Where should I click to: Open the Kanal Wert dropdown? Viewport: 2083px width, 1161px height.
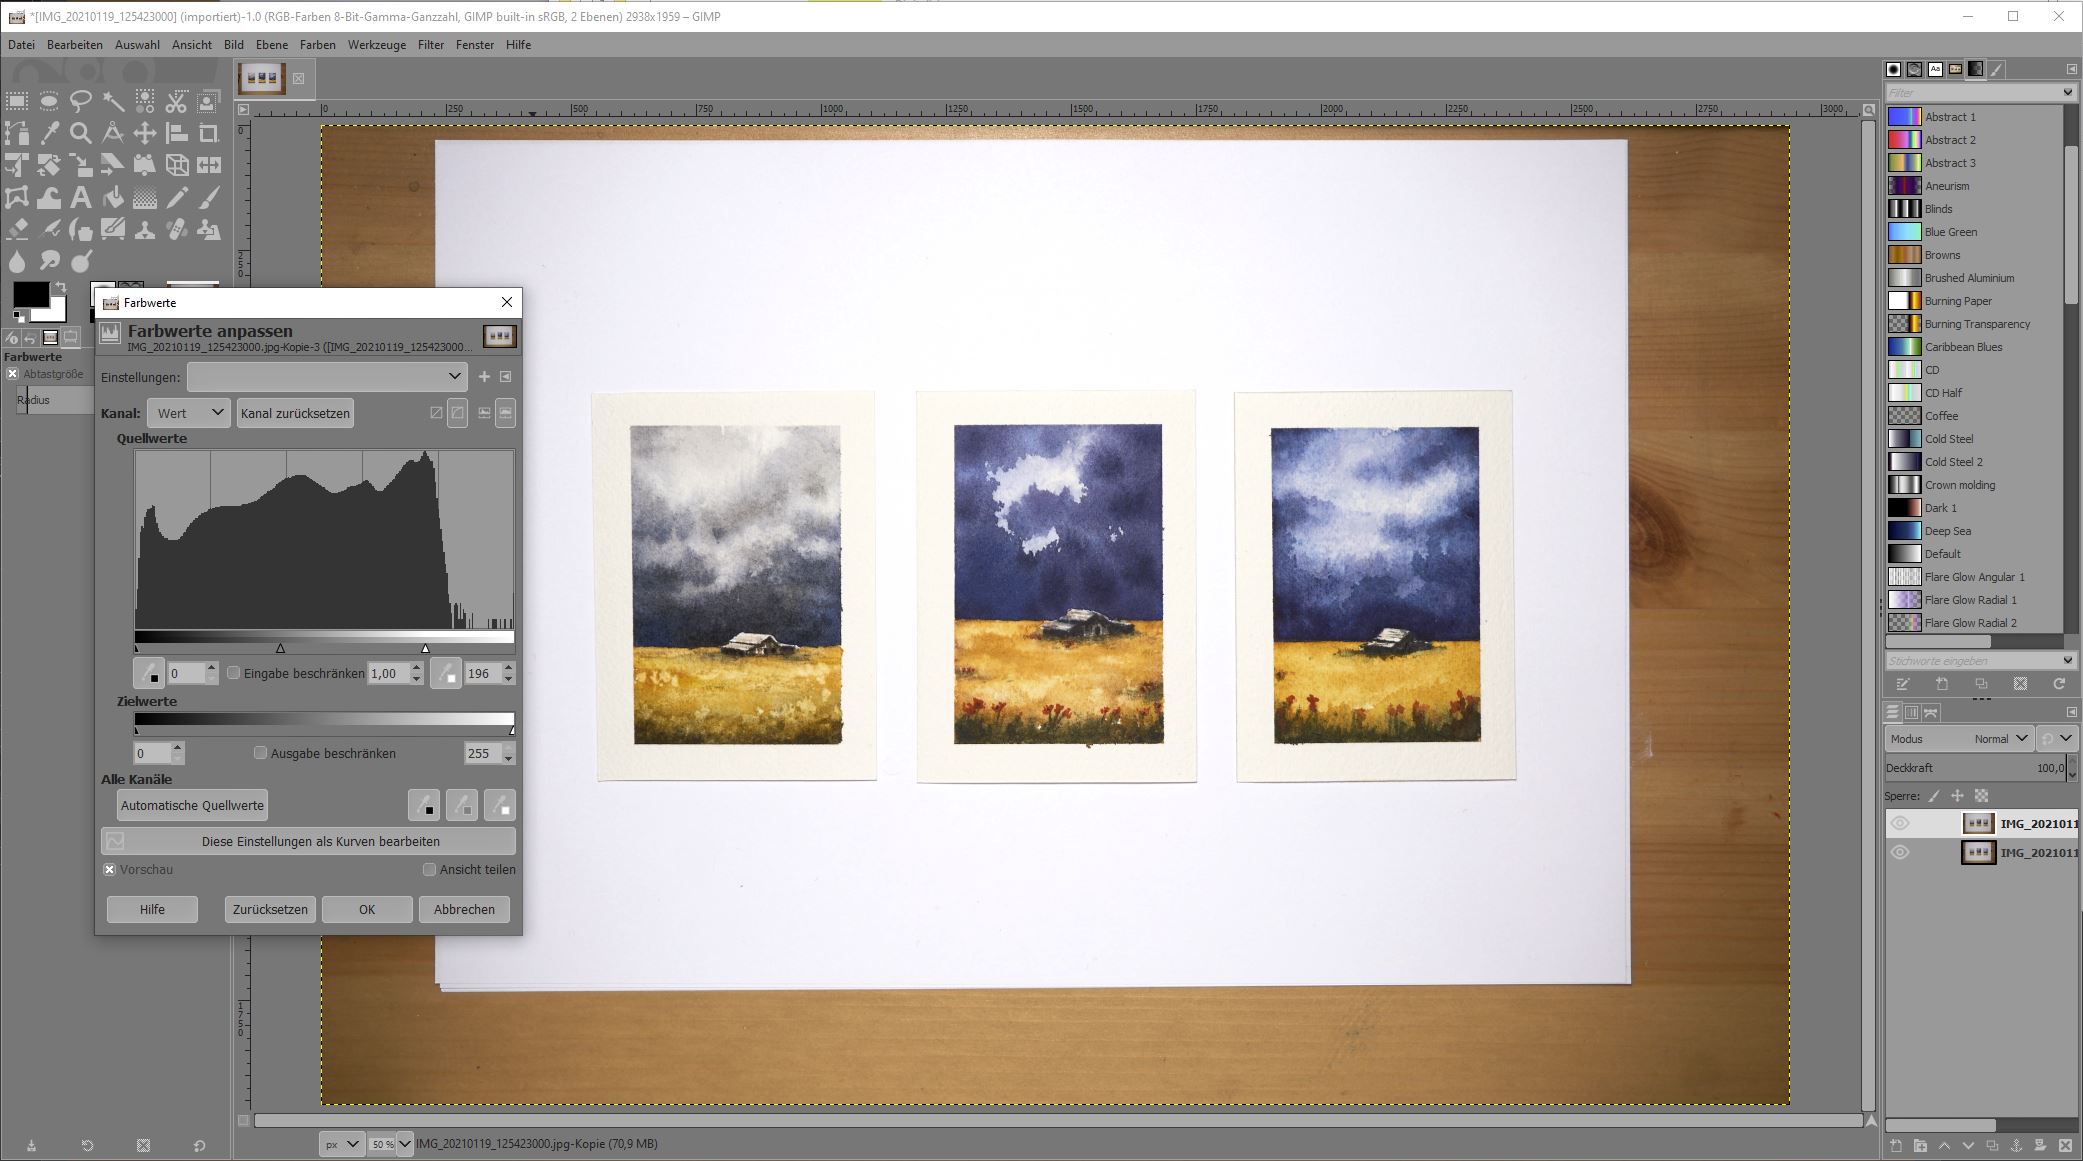[189, 413]
